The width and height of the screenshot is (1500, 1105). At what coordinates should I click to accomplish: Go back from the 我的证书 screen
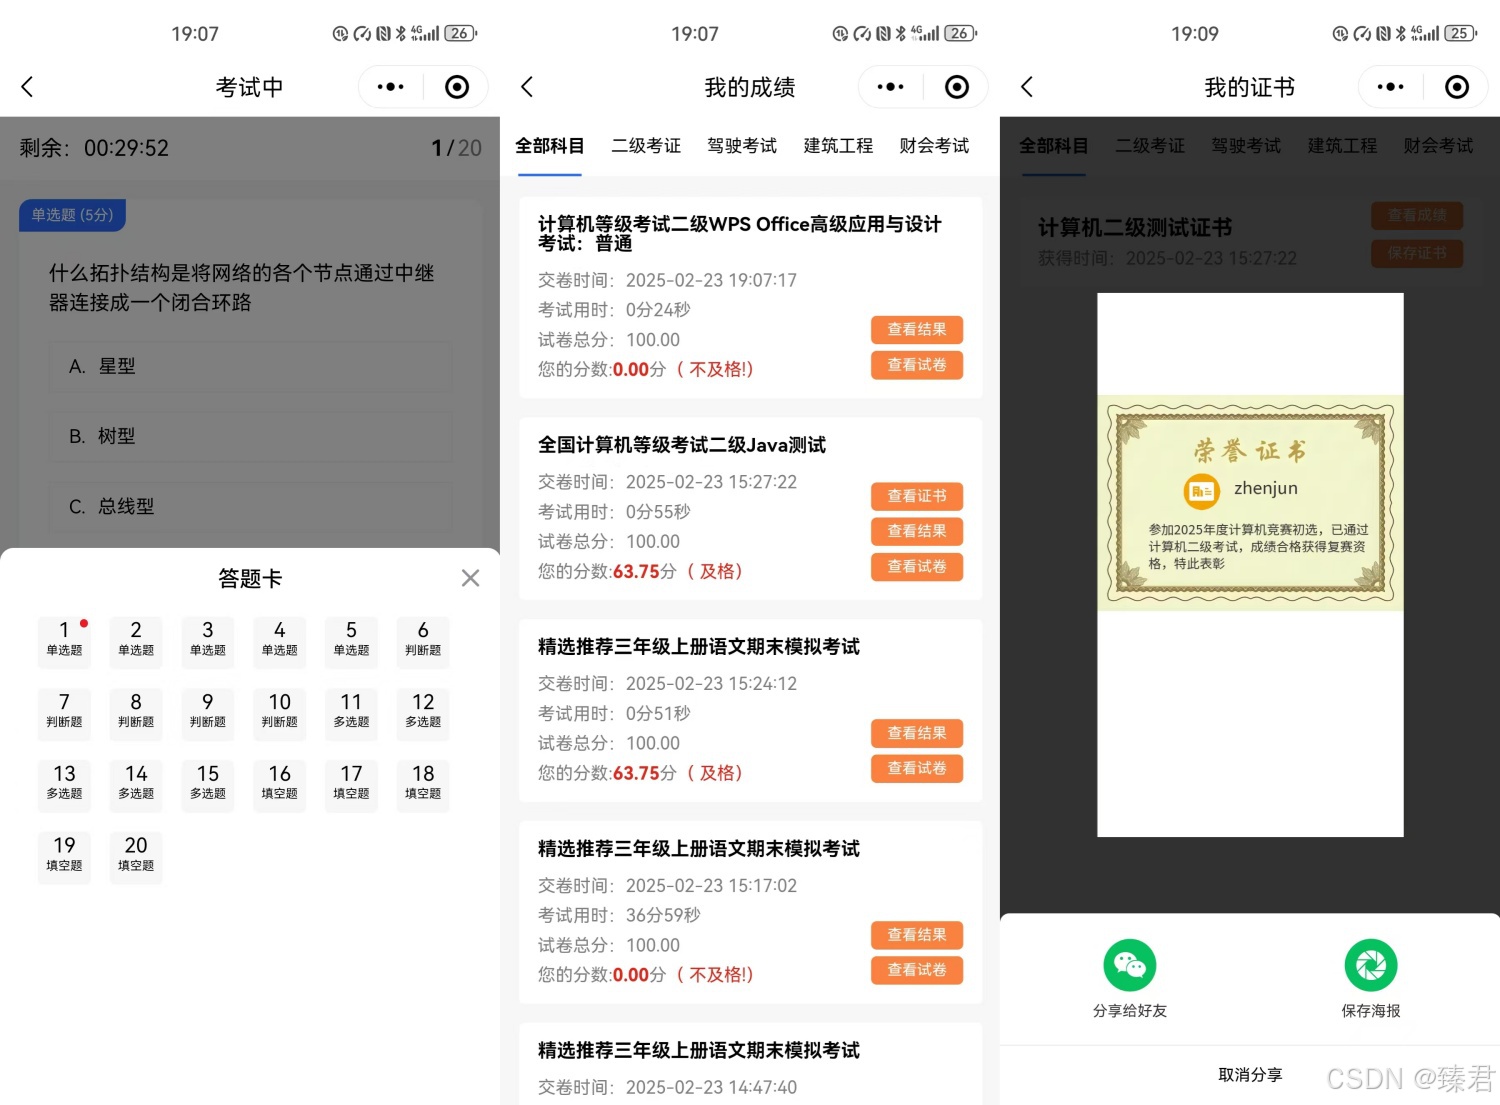[x=1027, y=87]
